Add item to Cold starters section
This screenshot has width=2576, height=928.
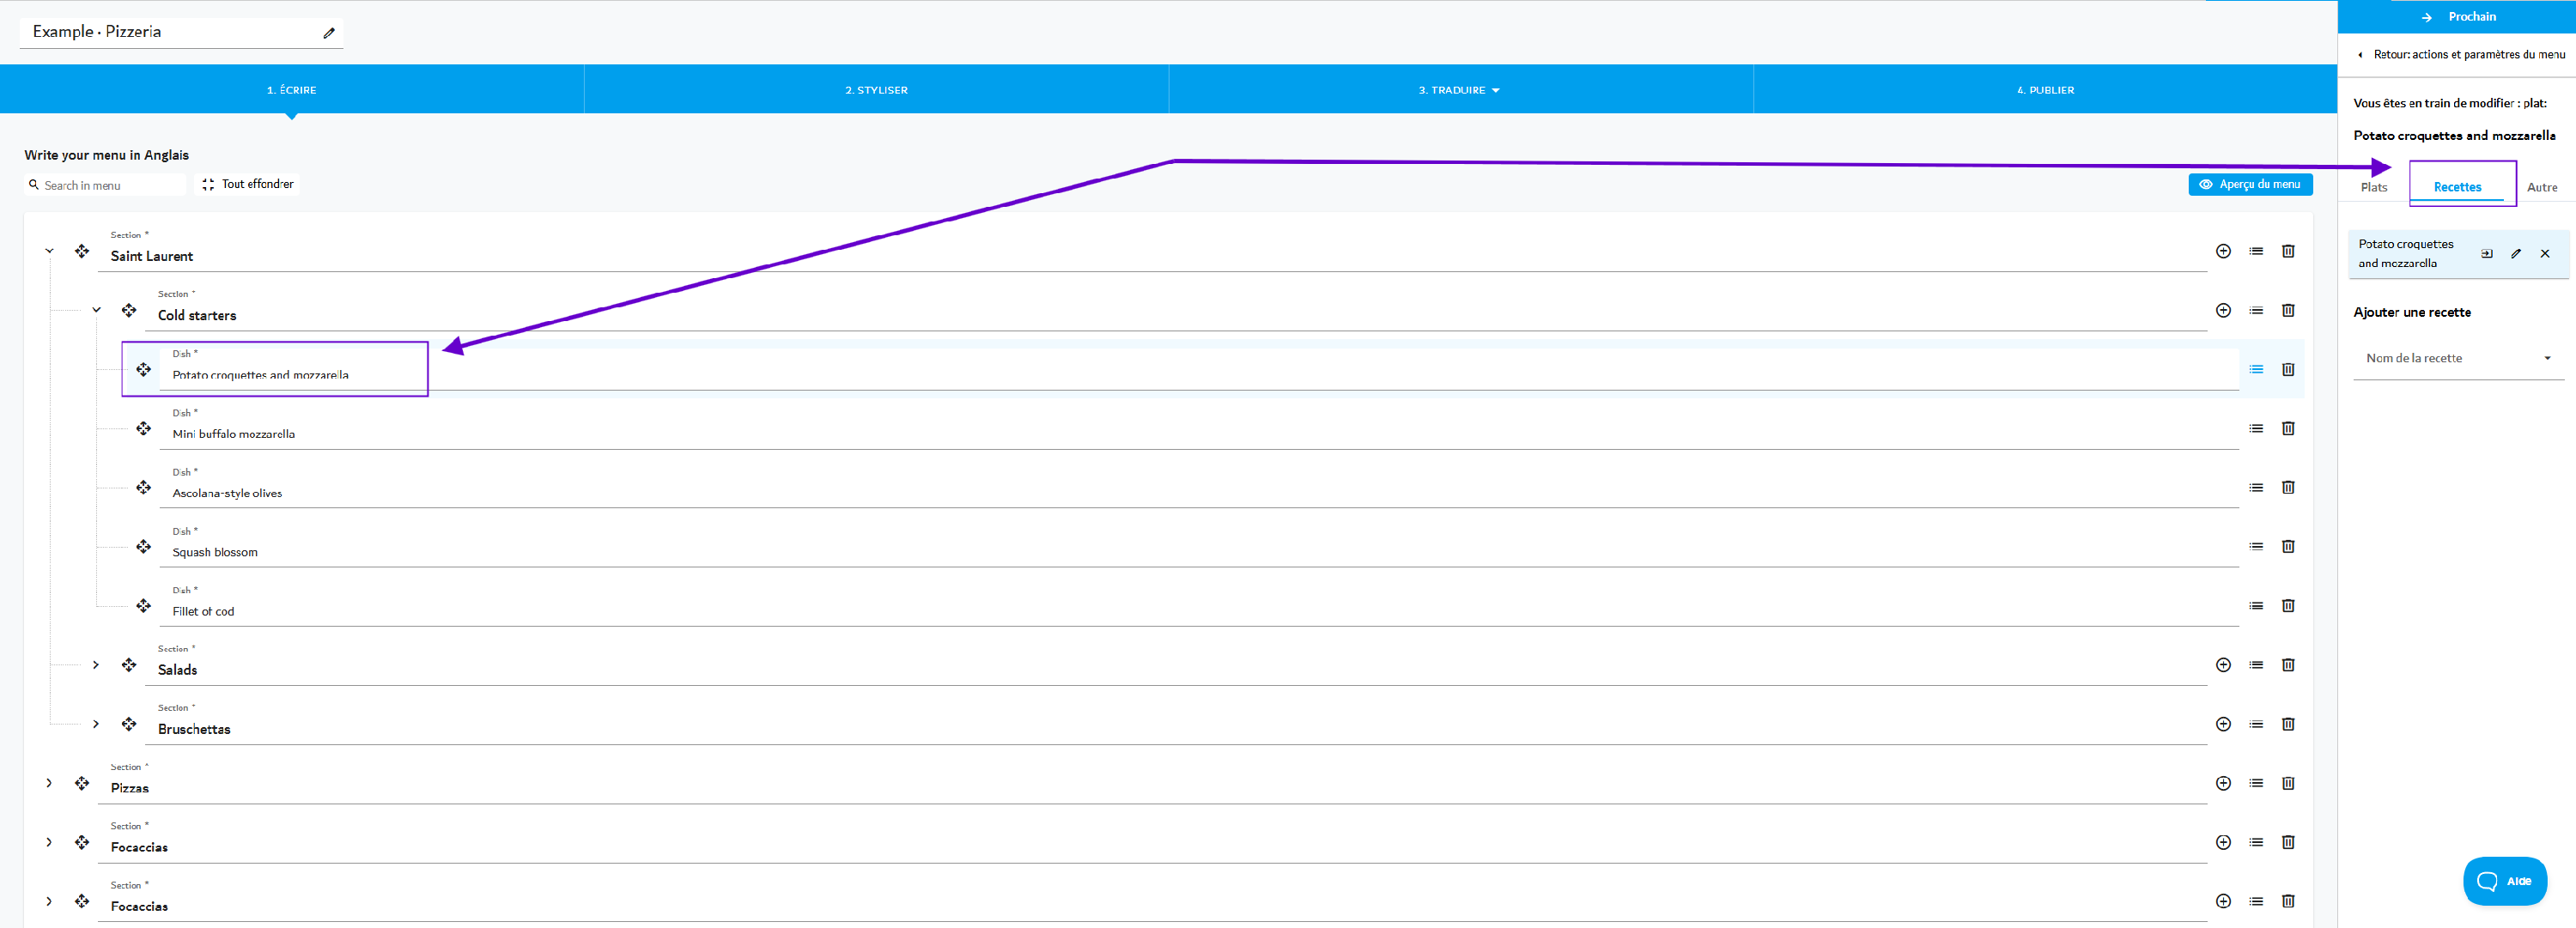point(2222,310)
